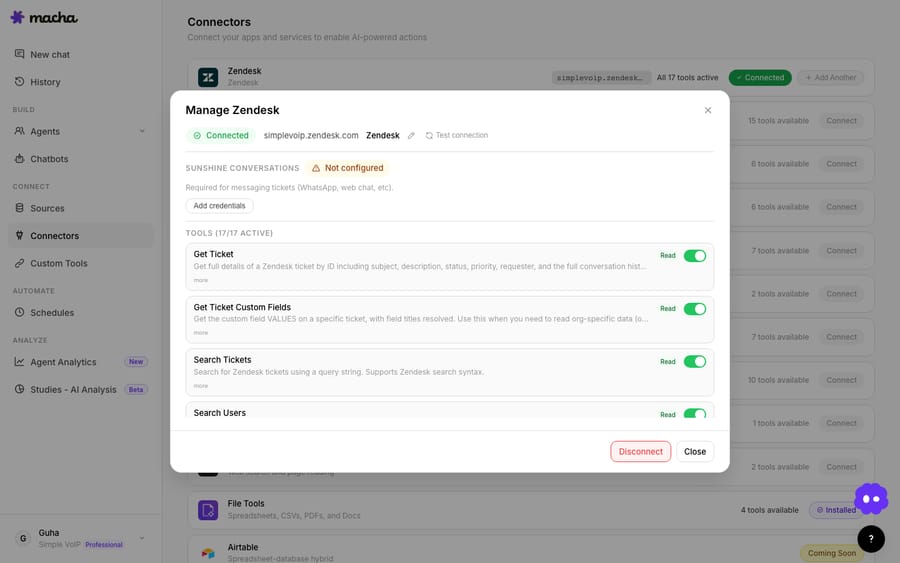Open the Guha account menu chevron
The width and height of the screenshot is (900, 563).
[x=142, y=538]
